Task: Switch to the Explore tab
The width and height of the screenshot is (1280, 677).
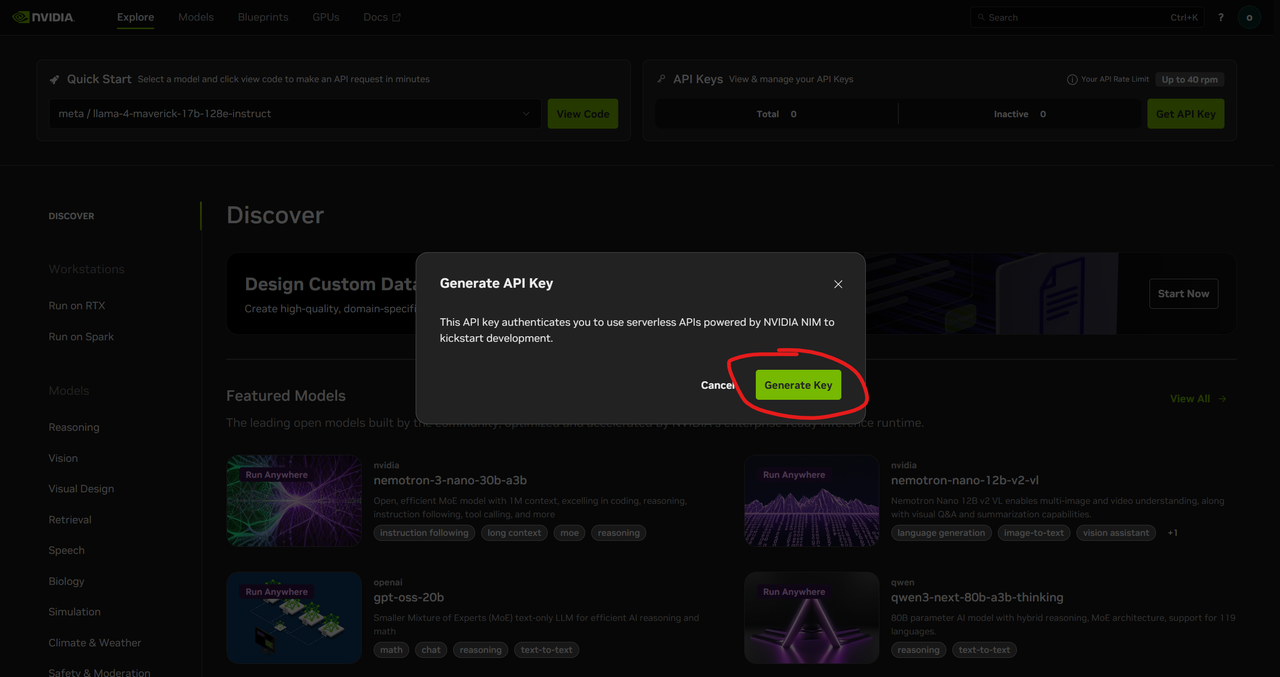Action: pos(135,17)
